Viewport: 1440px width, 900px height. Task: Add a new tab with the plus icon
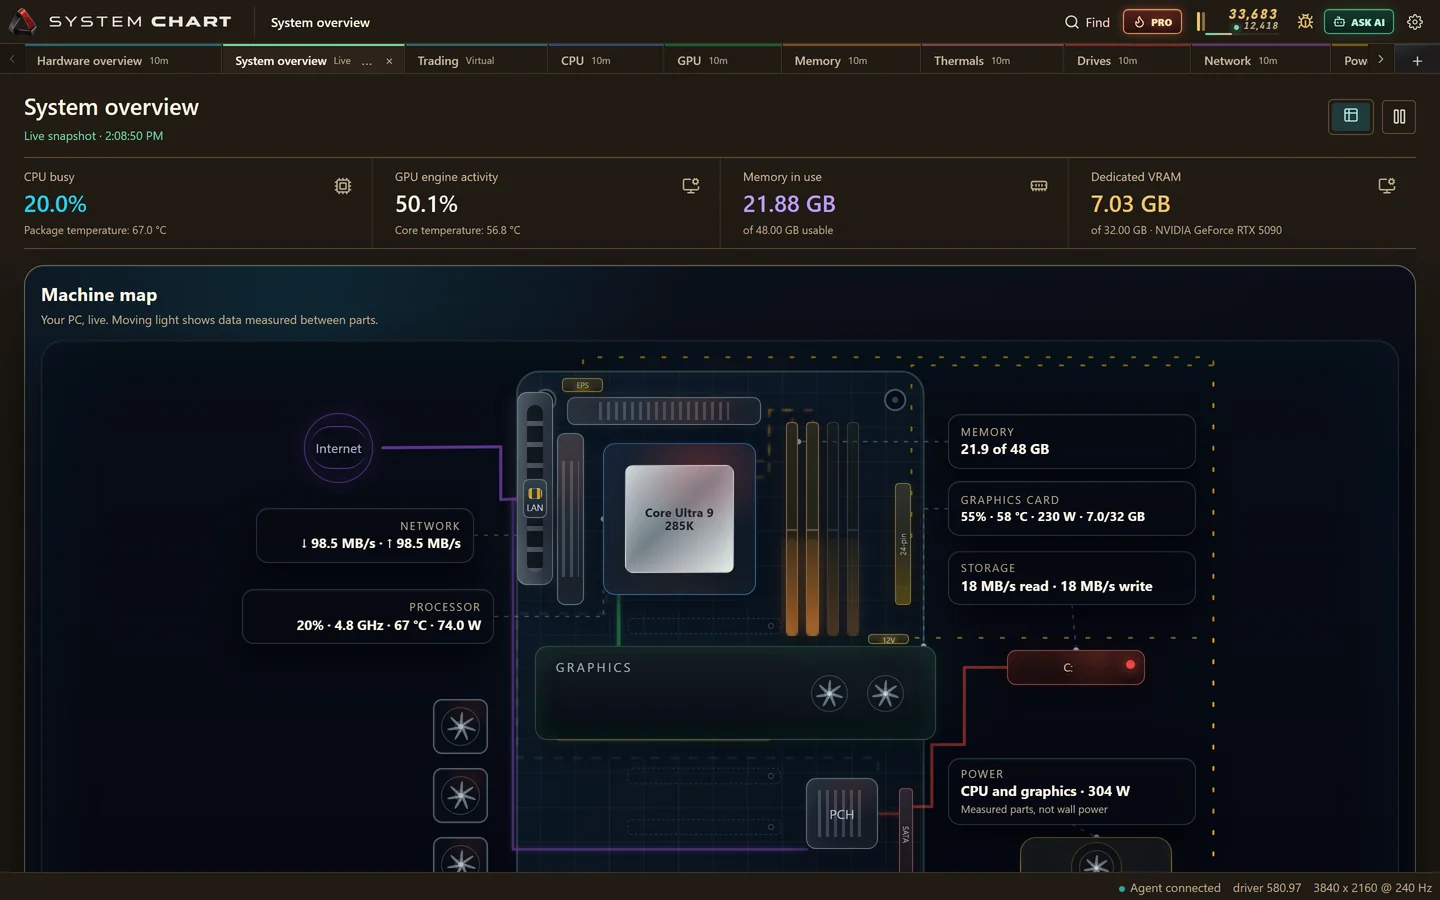coord(1417,61)
